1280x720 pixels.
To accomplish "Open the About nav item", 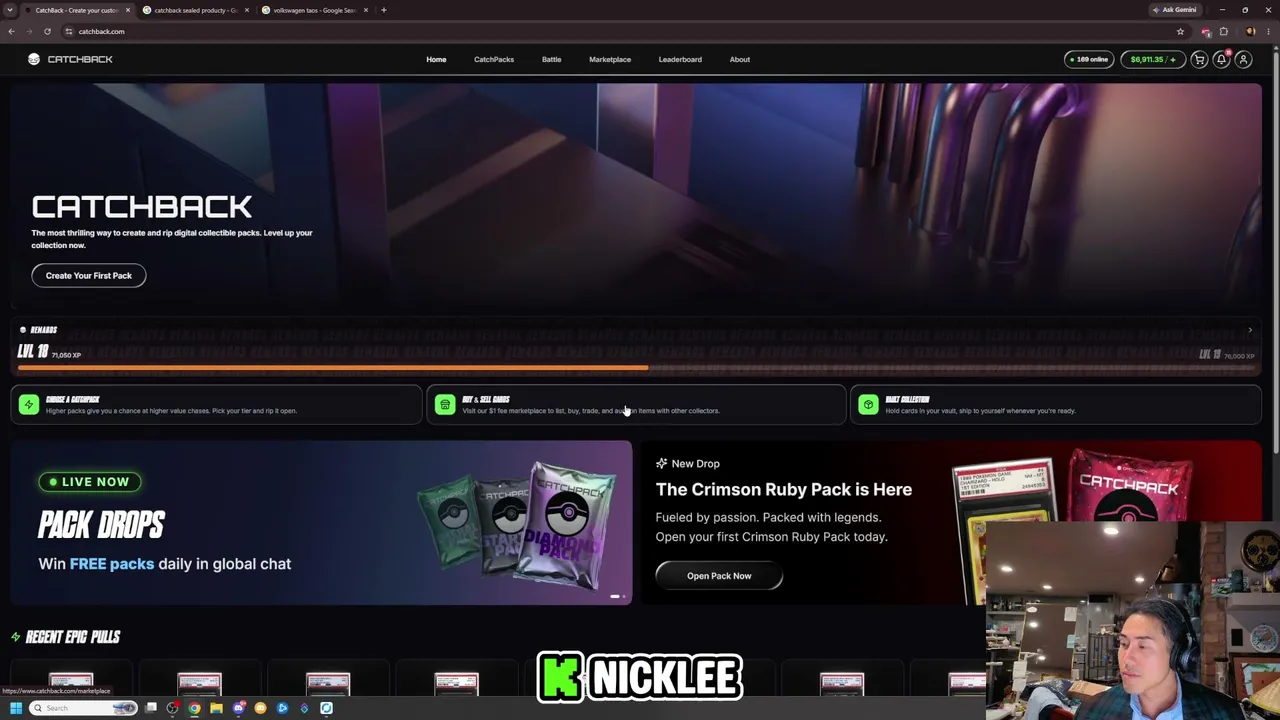I will click(x=740, y=59).
